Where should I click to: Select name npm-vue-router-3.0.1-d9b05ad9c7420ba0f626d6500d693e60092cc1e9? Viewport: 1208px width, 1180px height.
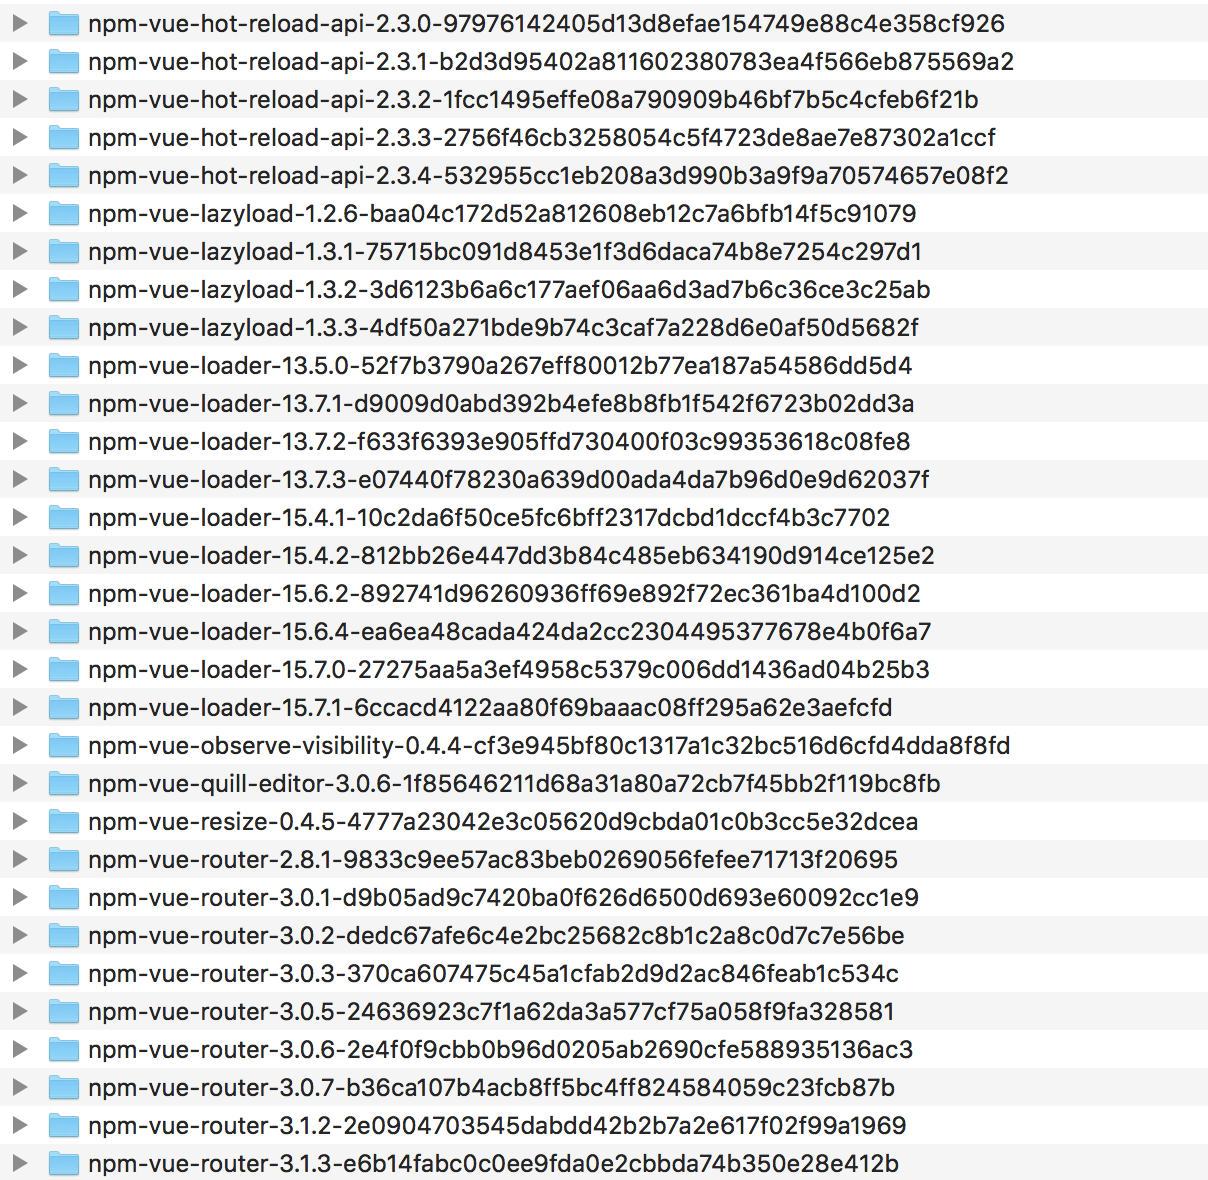click(x=504, y=898)
